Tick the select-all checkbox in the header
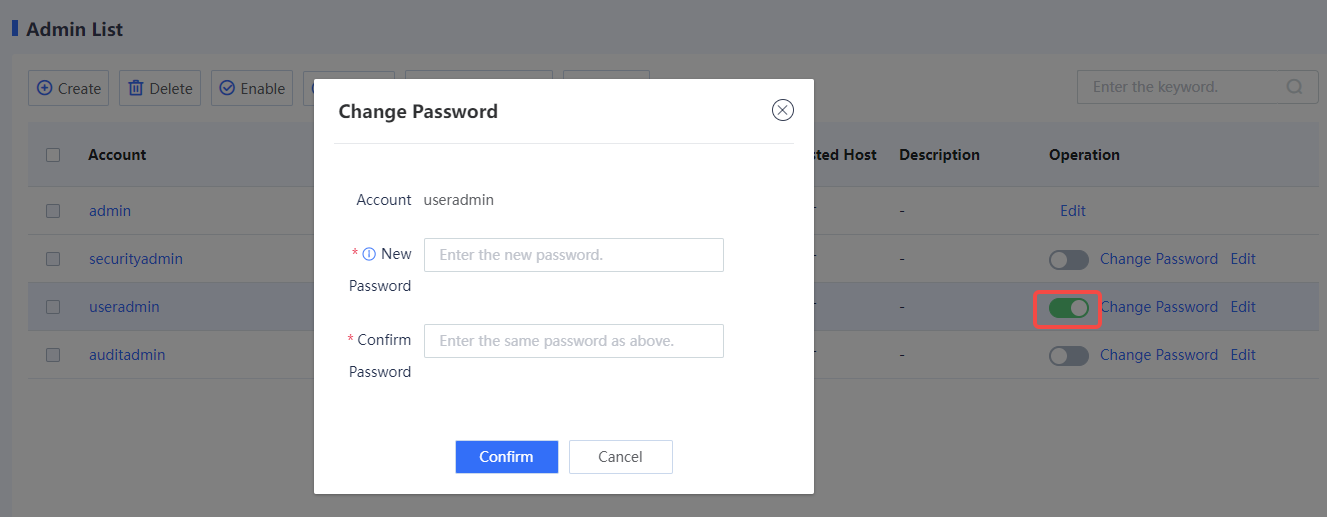Image resolution: width=1327 pixels, height=517 pixels. [x=53, y=155]
